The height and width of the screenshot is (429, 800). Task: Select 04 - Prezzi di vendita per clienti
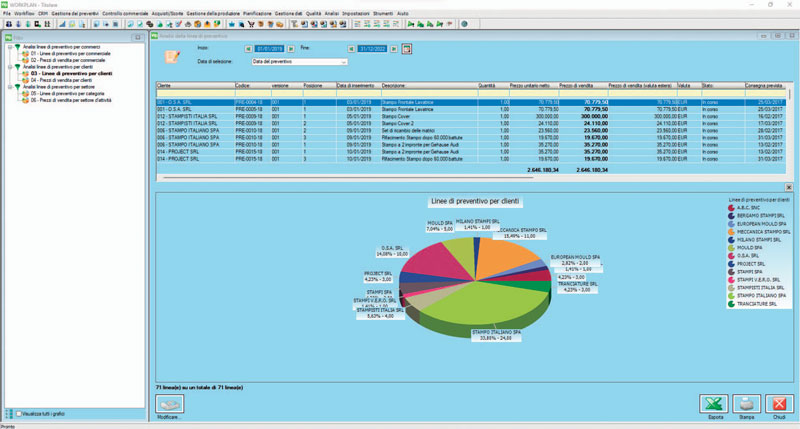[x=61, y=80]
